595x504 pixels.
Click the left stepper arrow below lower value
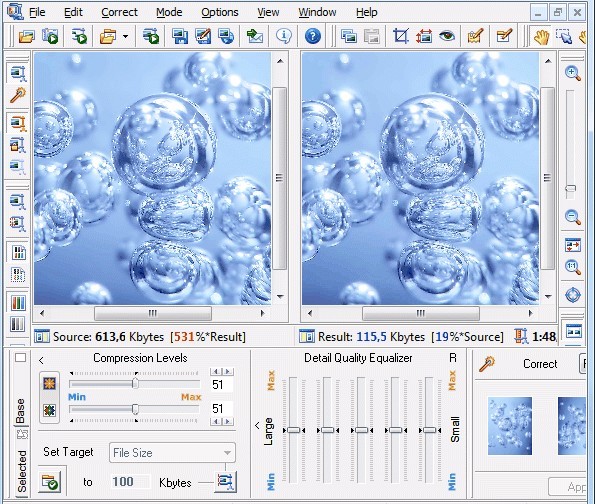point(216,421)
